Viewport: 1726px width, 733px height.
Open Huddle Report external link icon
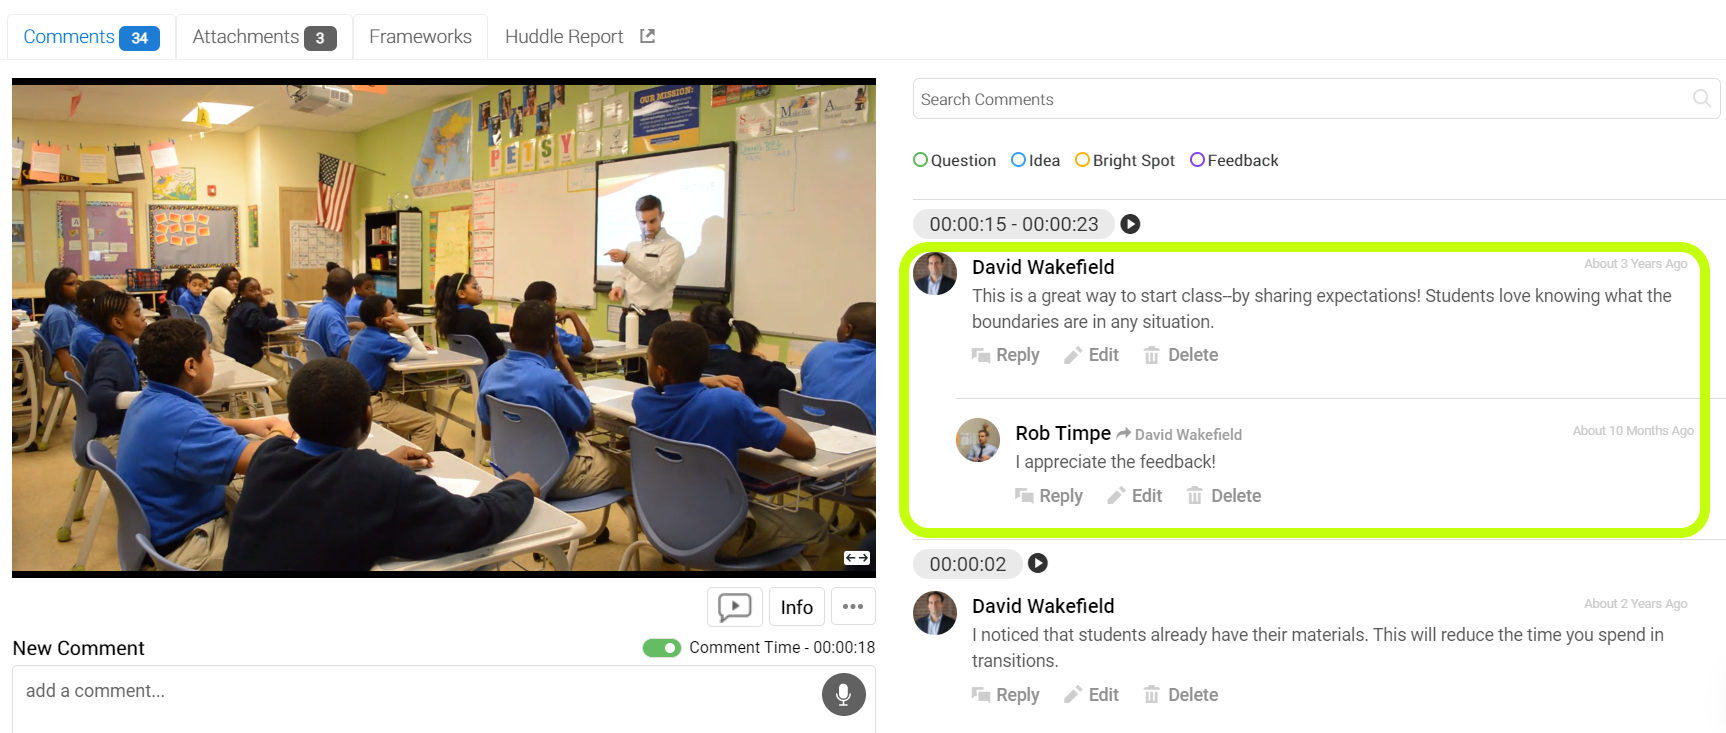pos(647,36)
